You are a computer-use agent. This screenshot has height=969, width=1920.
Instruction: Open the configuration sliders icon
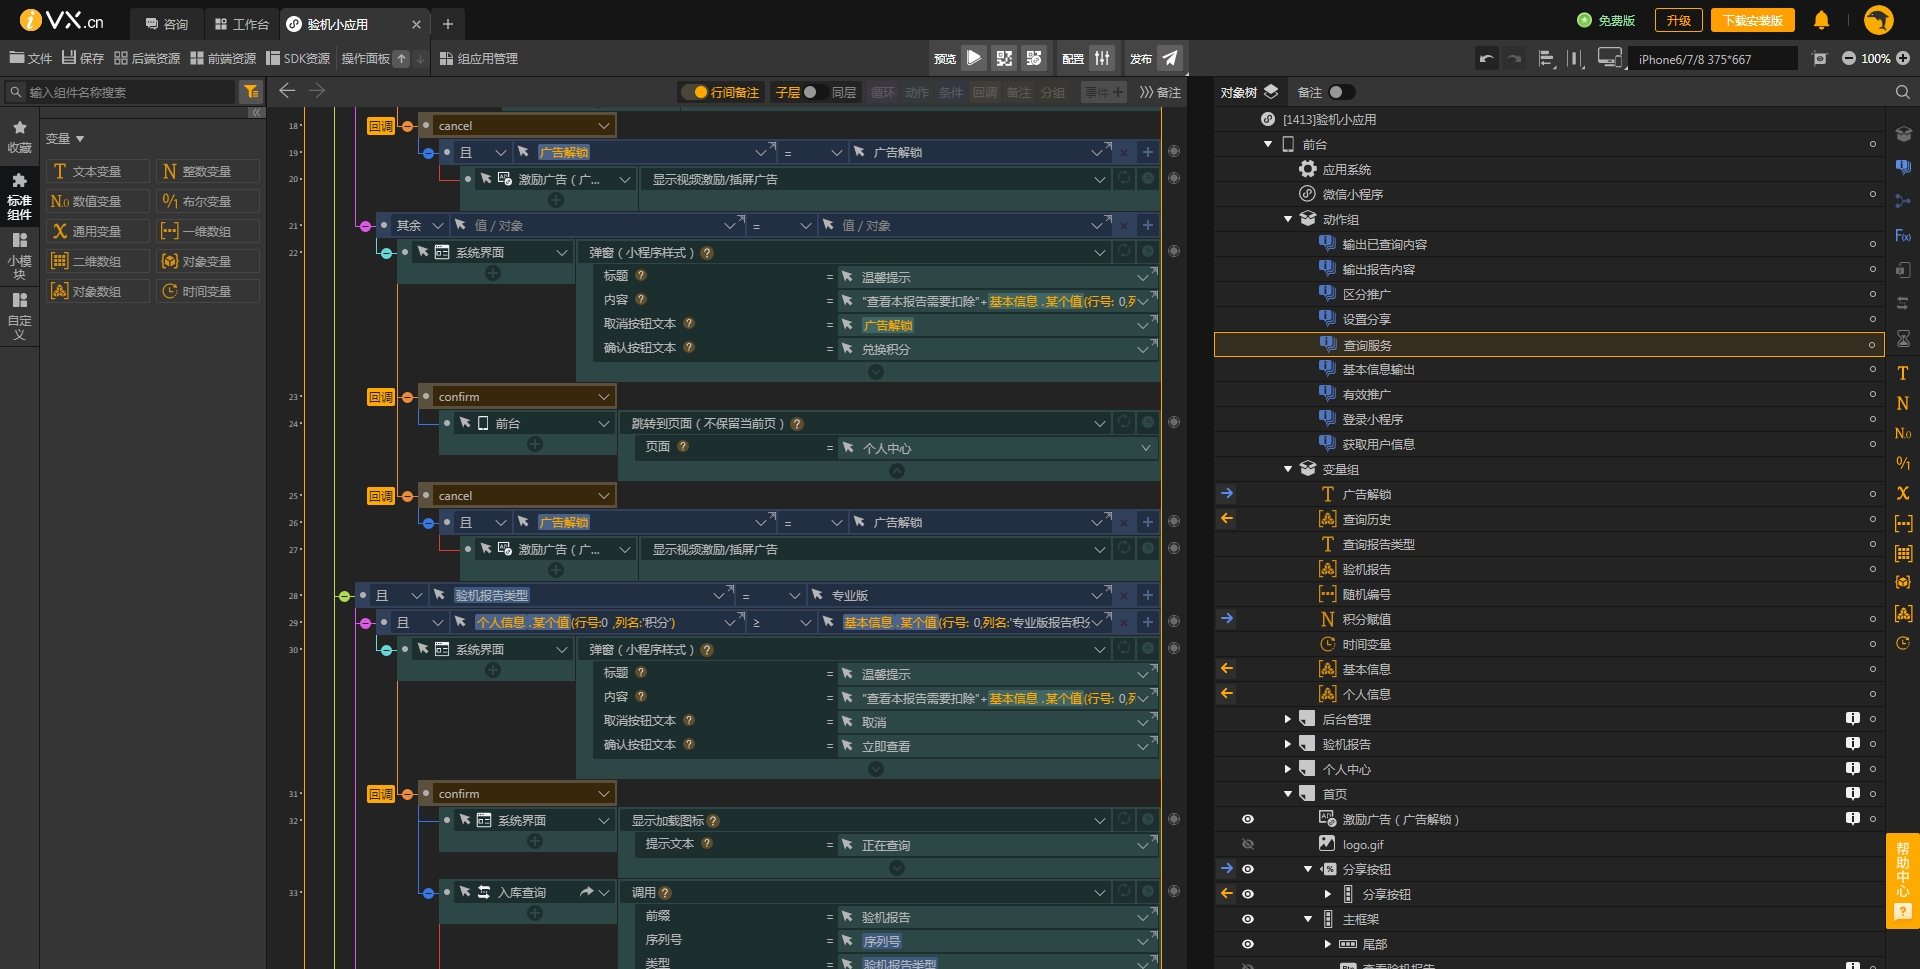[x=1102, y=58]
